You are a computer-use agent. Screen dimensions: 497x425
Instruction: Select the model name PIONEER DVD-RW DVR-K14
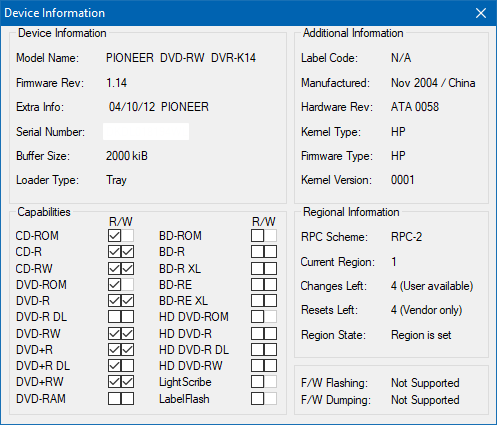181,58
